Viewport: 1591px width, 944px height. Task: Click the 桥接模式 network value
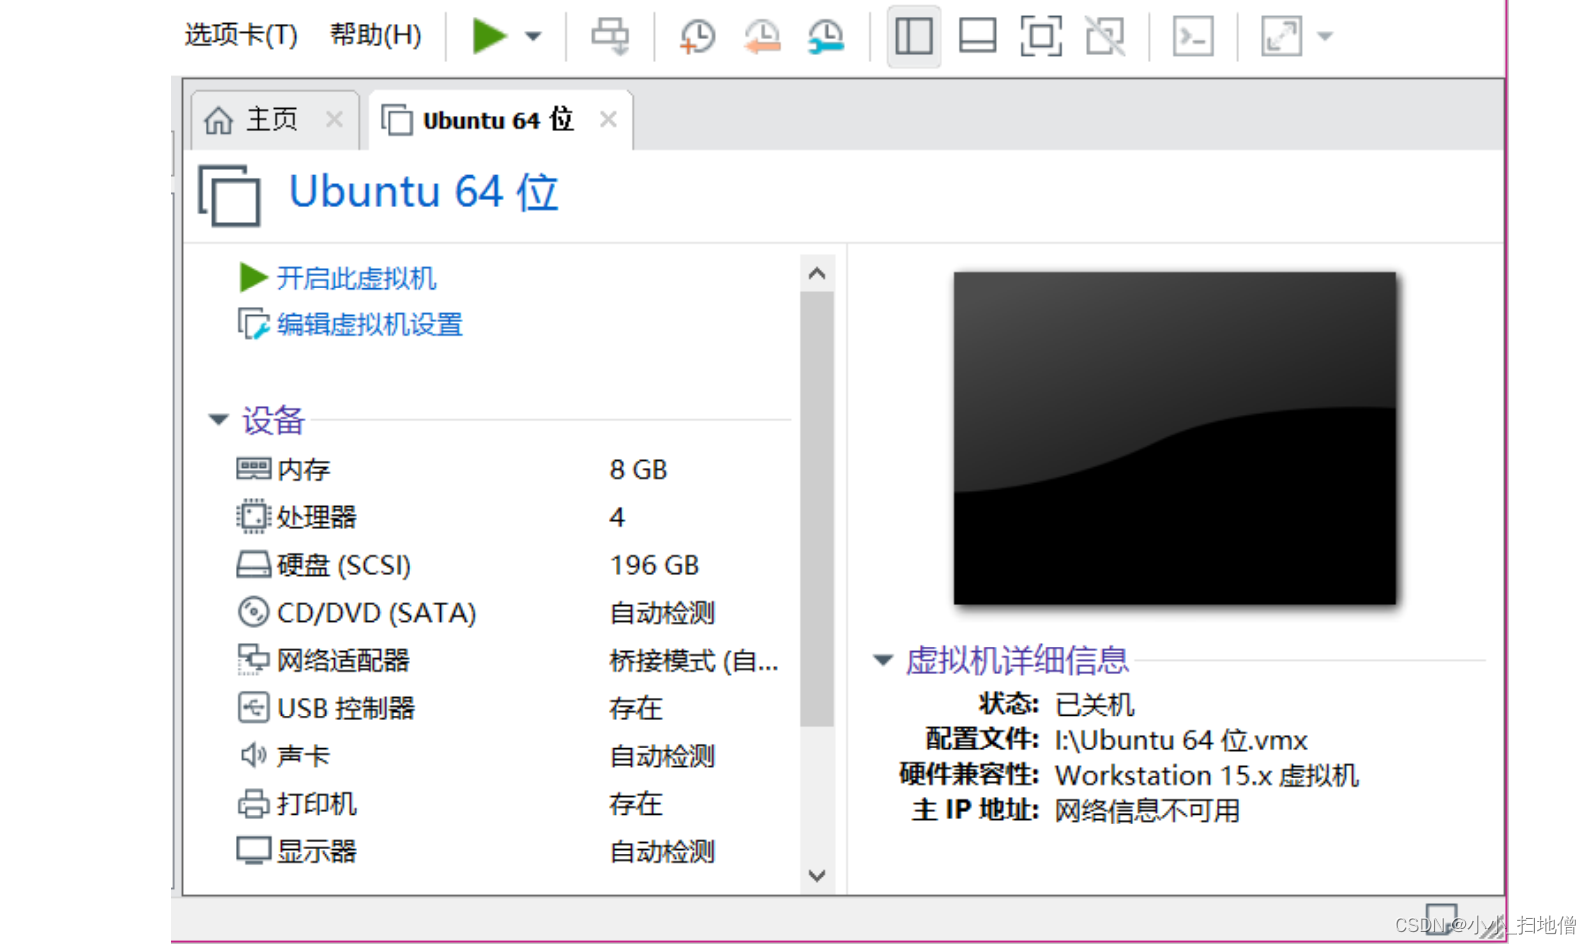click(x=694, y=661)
